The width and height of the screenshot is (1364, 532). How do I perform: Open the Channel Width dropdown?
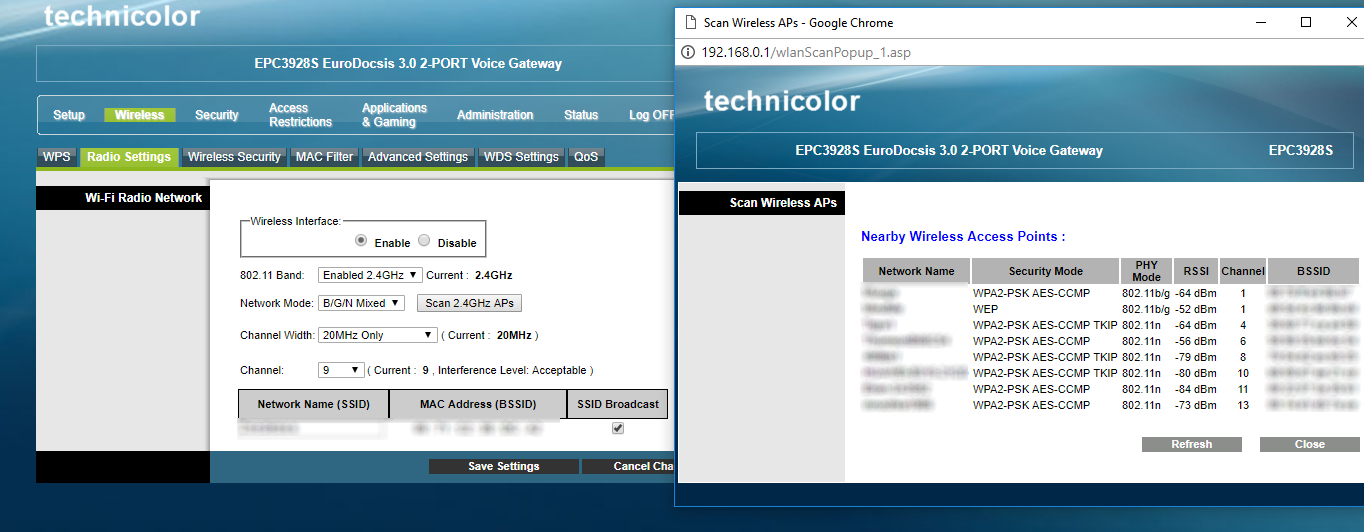pos(377,335)
